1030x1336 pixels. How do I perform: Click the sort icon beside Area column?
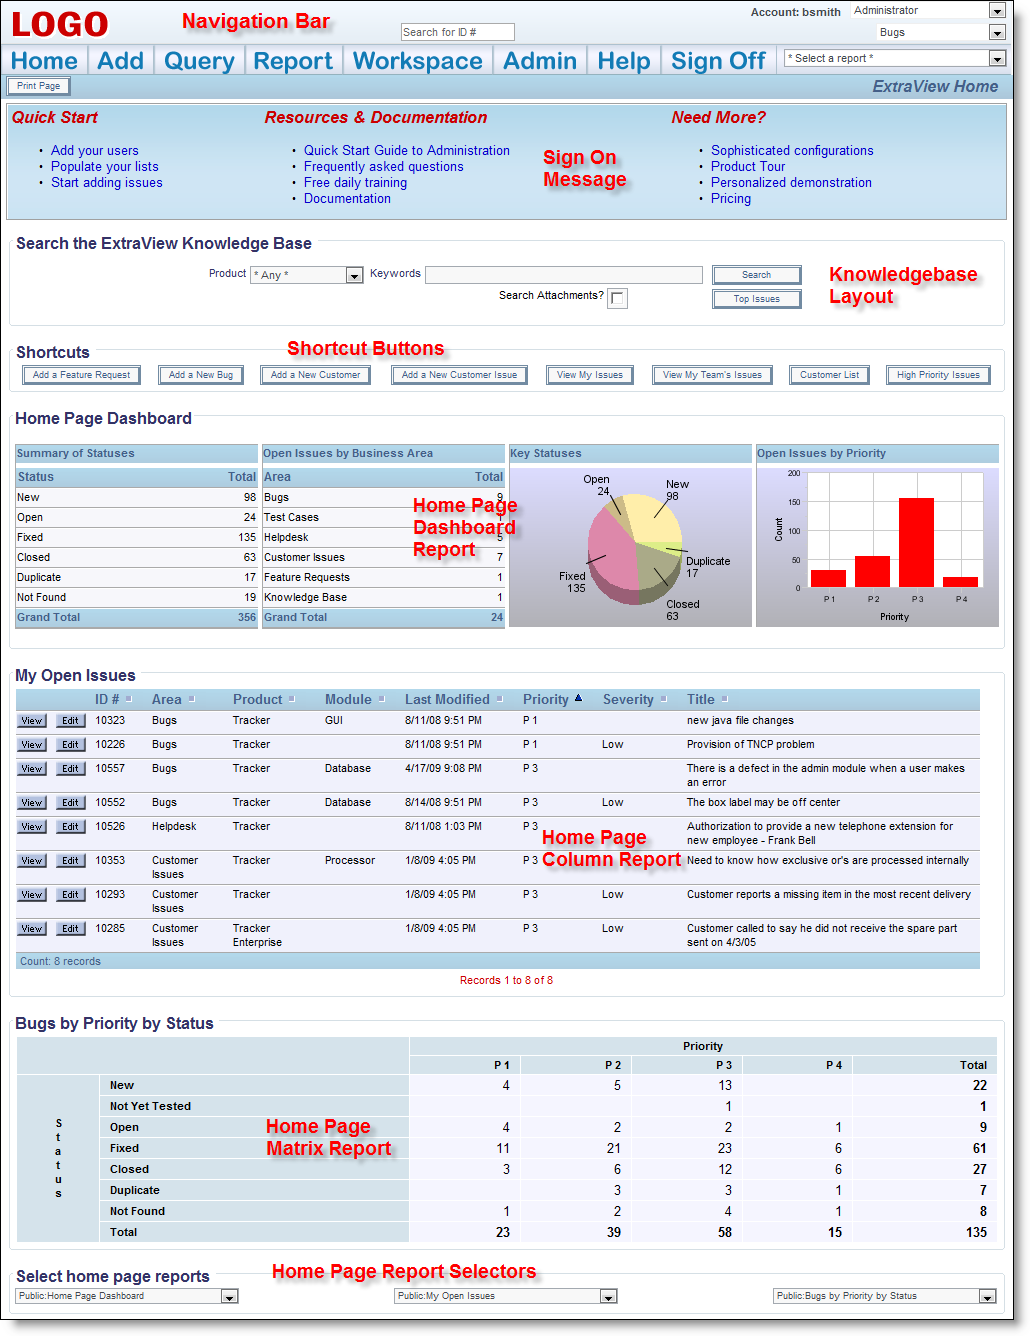[x=192, y=699]
